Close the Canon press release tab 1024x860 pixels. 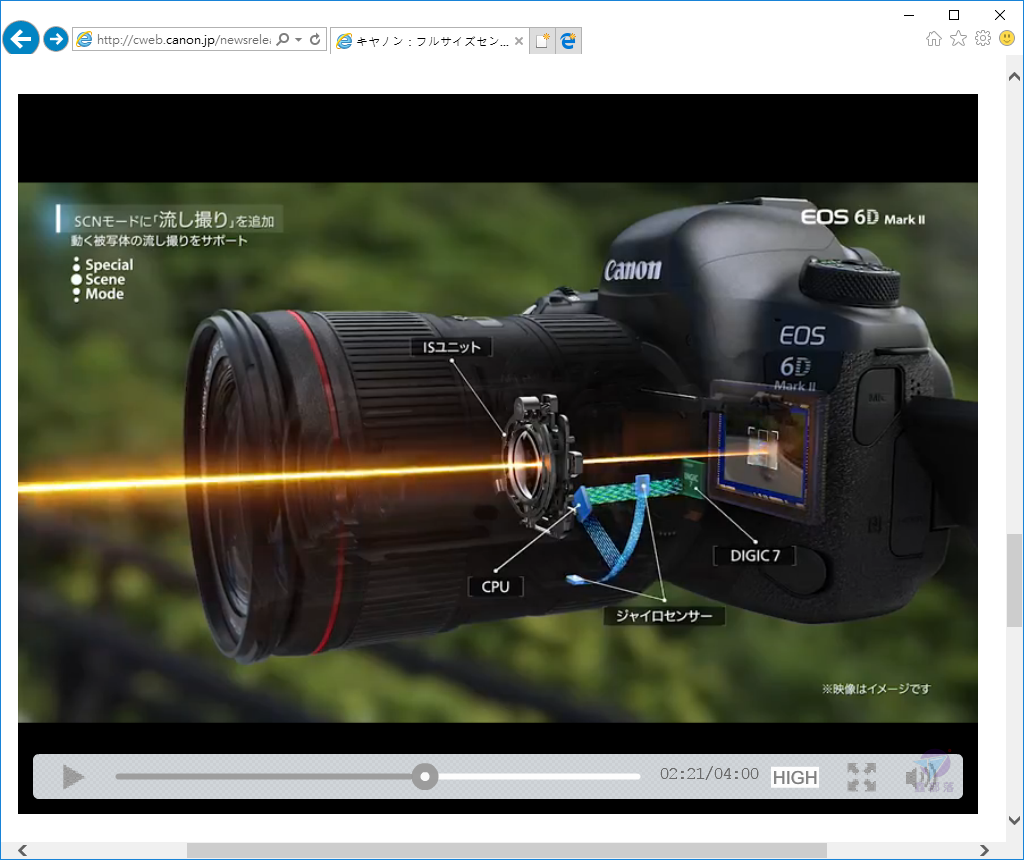[519, 40]
